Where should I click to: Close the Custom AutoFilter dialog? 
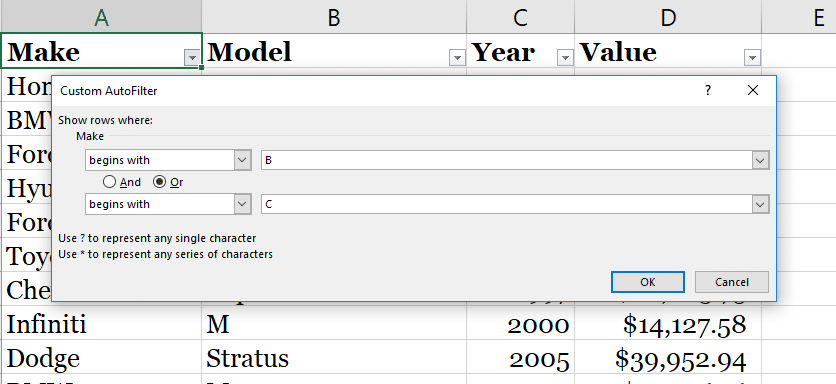pyautogui.click(x=753, y=91)
